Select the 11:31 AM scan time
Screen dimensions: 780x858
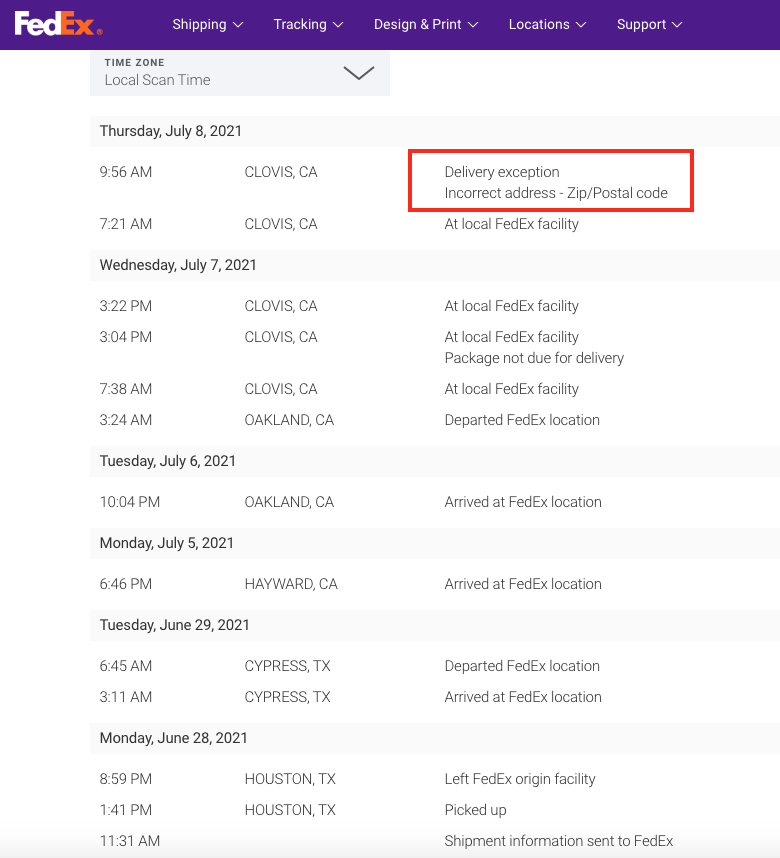(130, 841)
